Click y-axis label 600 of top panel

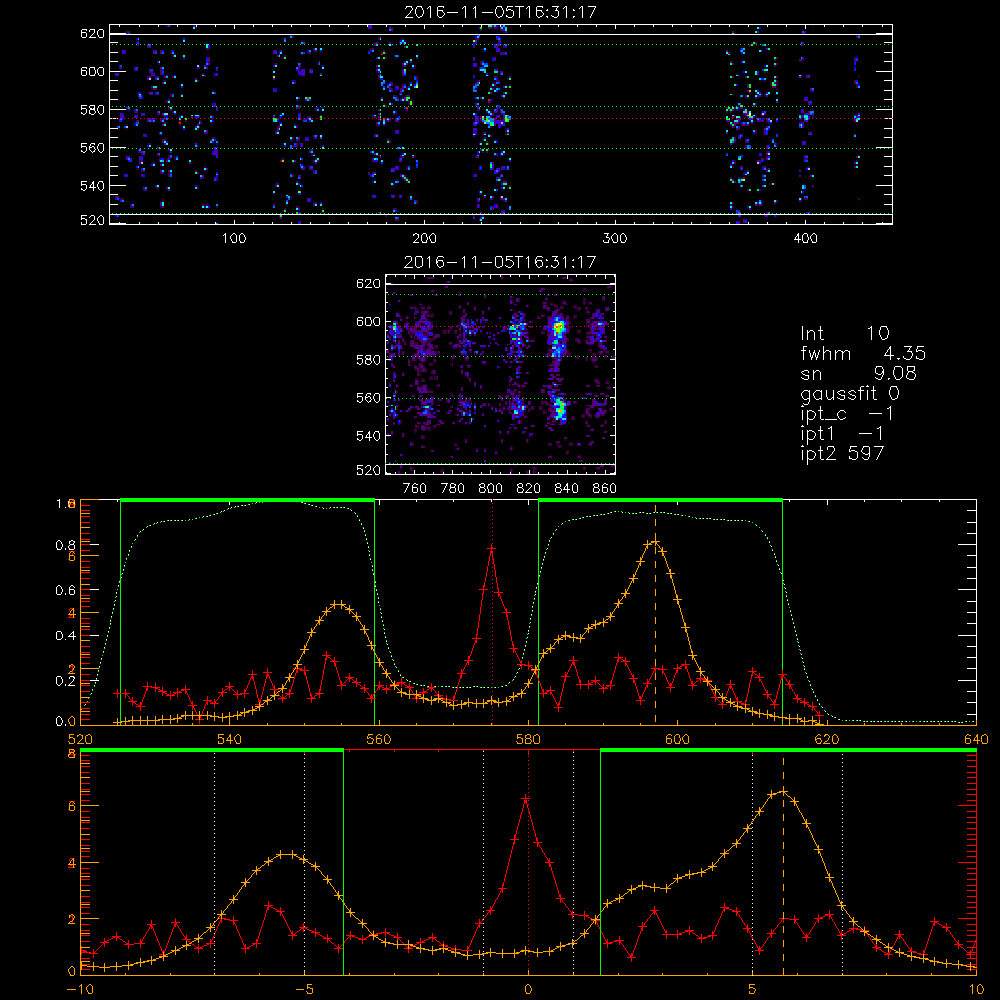pyautogui.click(x=92, y=71)
